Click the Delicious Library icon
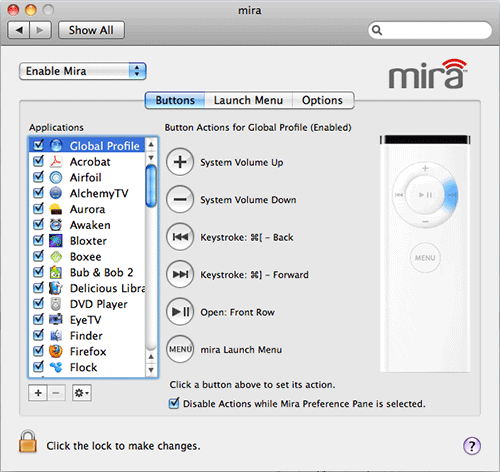The image size is (500, 472). (56, 288)
